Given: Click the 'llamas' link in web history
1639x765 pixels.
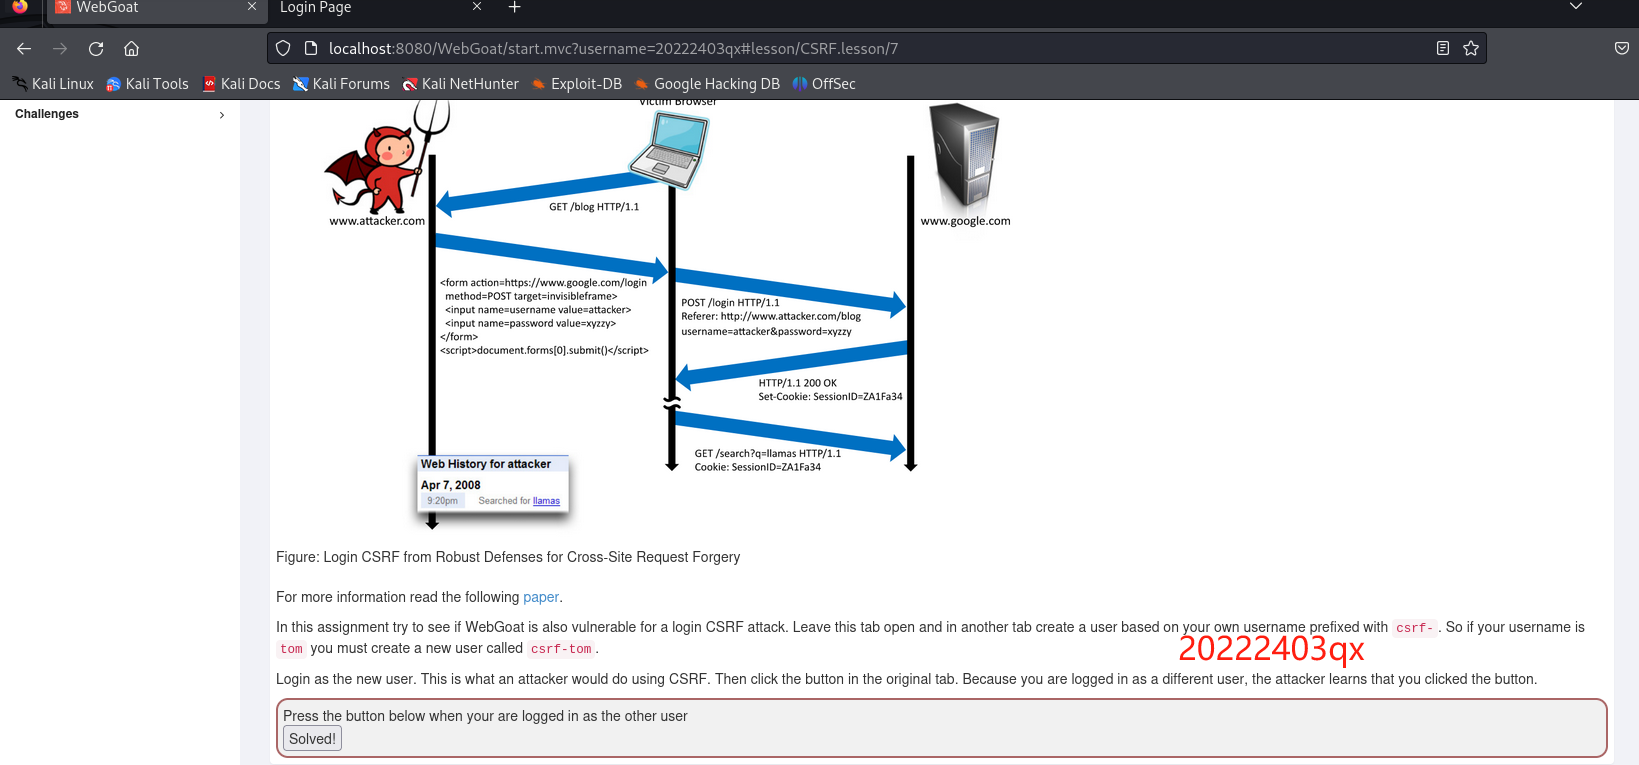Looking at the screenshot, I should coord(546,501).
